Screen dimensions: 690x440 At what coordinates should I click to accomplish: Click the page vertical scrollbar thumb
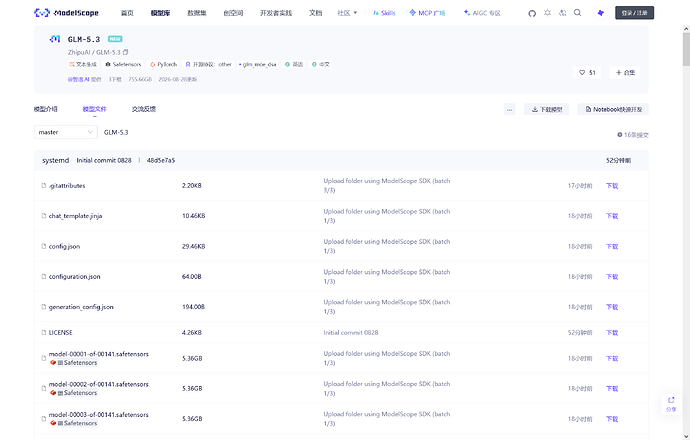pos(686,49)
